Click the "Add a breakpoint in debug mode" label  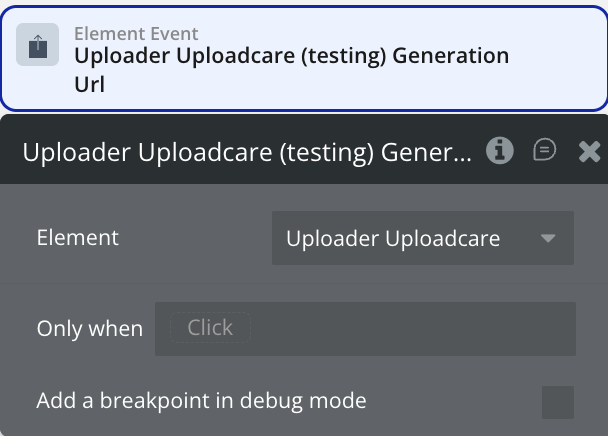tap(201, 401)
